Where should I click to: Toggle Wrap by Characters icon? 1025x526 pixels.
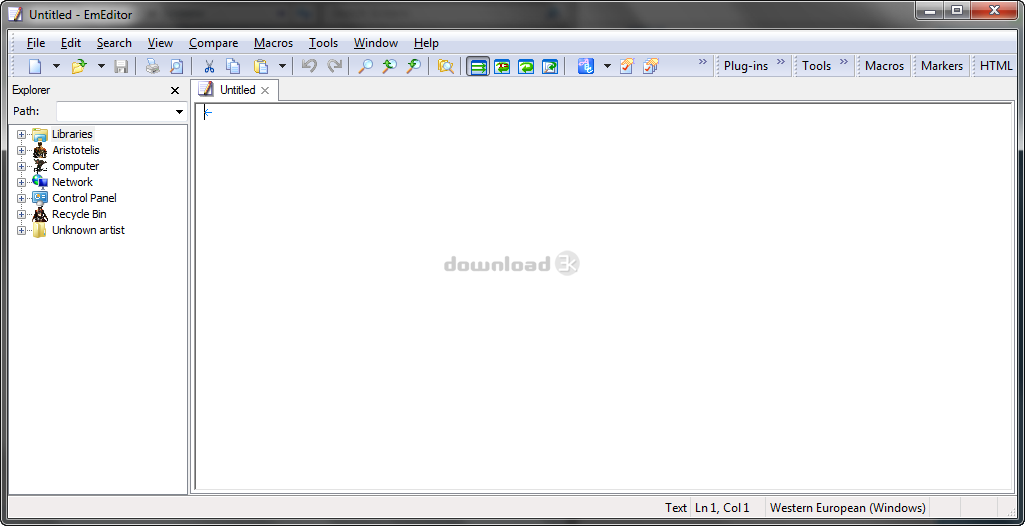pyautogui.click(x=502, y=66)
